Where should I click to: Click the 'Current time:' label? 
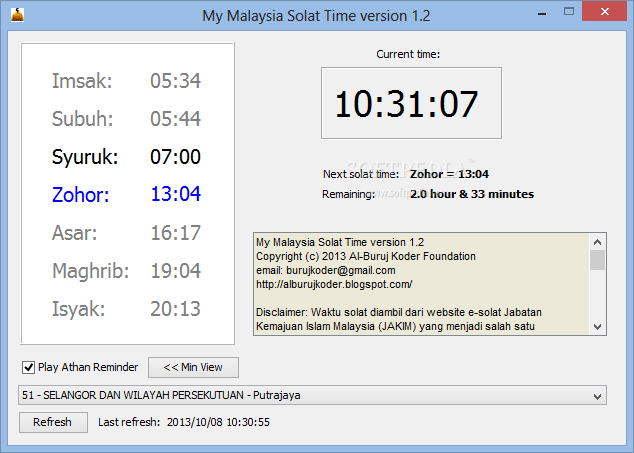point(408,54)
